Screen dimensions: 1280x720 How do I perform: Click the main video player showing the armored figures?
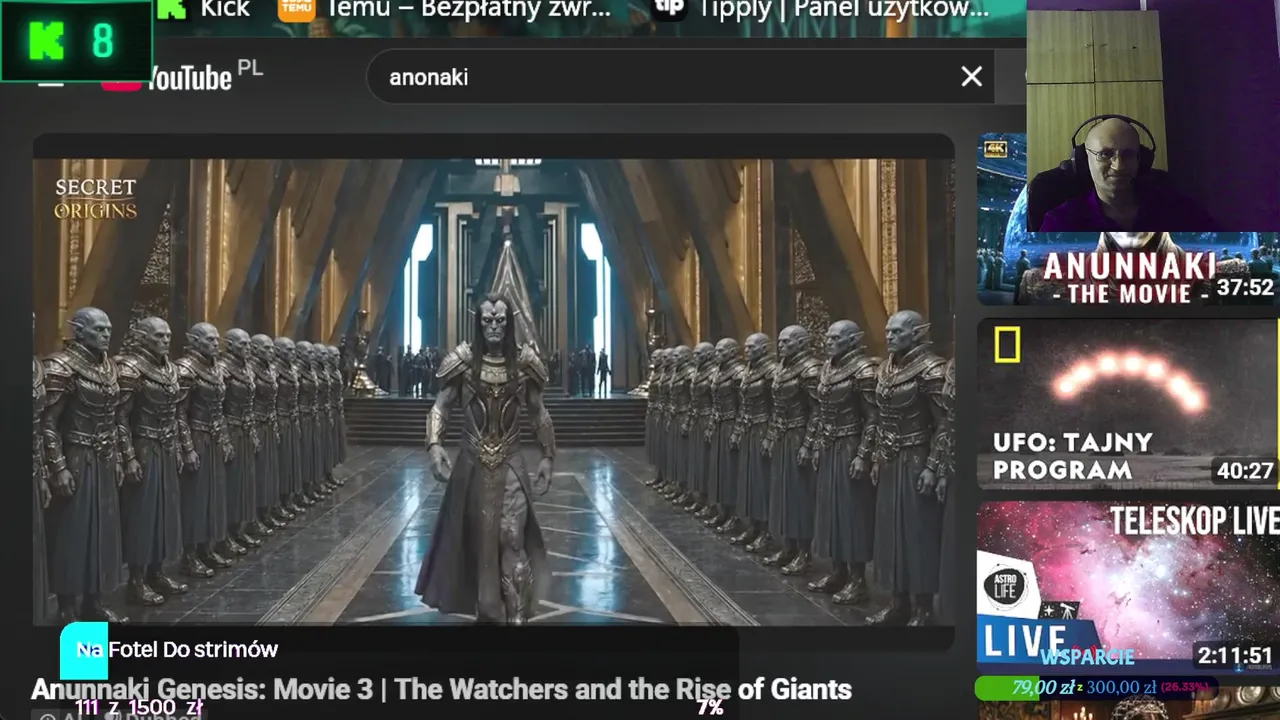click(494, 392)
